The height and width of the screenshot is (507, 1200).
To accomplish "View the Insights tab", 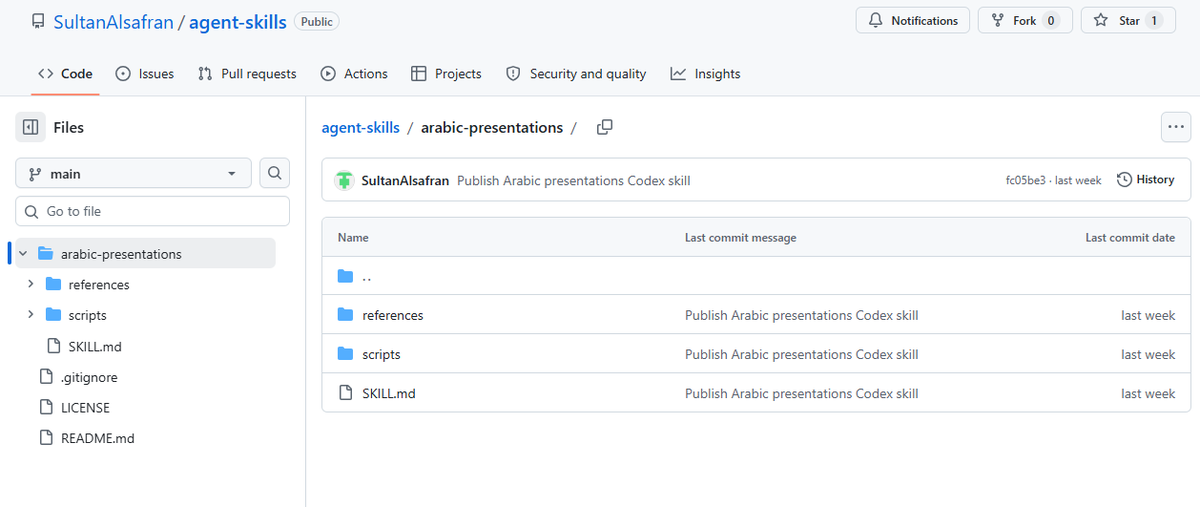I will click(x=705, y=74).
